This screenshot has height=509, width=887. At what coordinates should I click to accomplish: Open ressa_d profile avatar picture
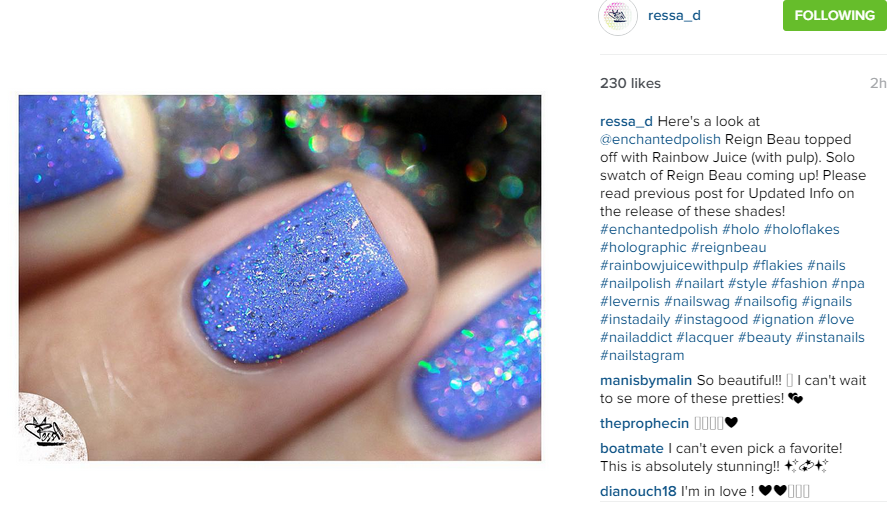tap(618, 16)
